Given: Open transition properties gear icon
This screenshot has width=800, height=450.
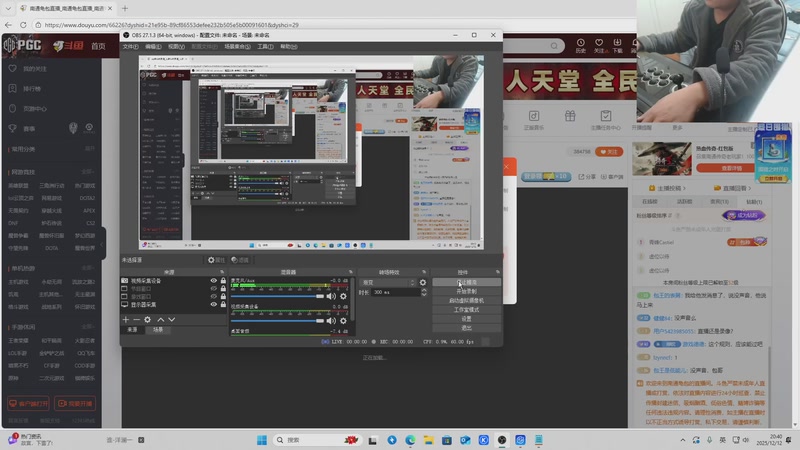Looking at the screenshot, I should 423,282.
